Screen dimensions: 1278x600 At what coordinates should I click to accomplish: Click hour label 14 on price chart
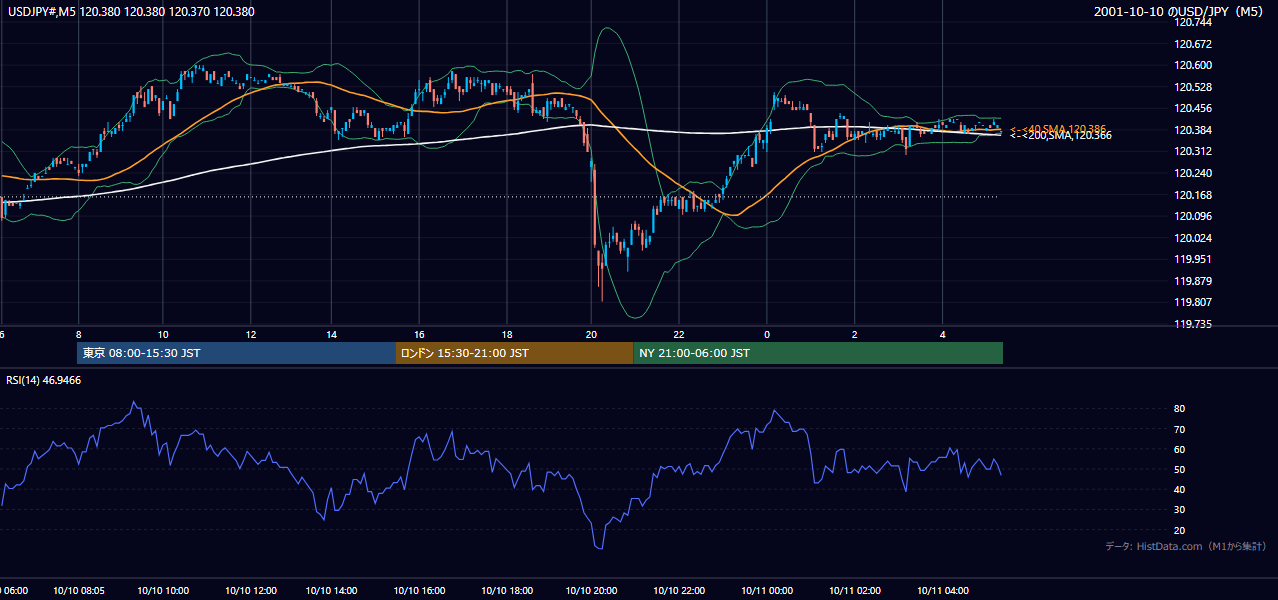click(331, 334)
